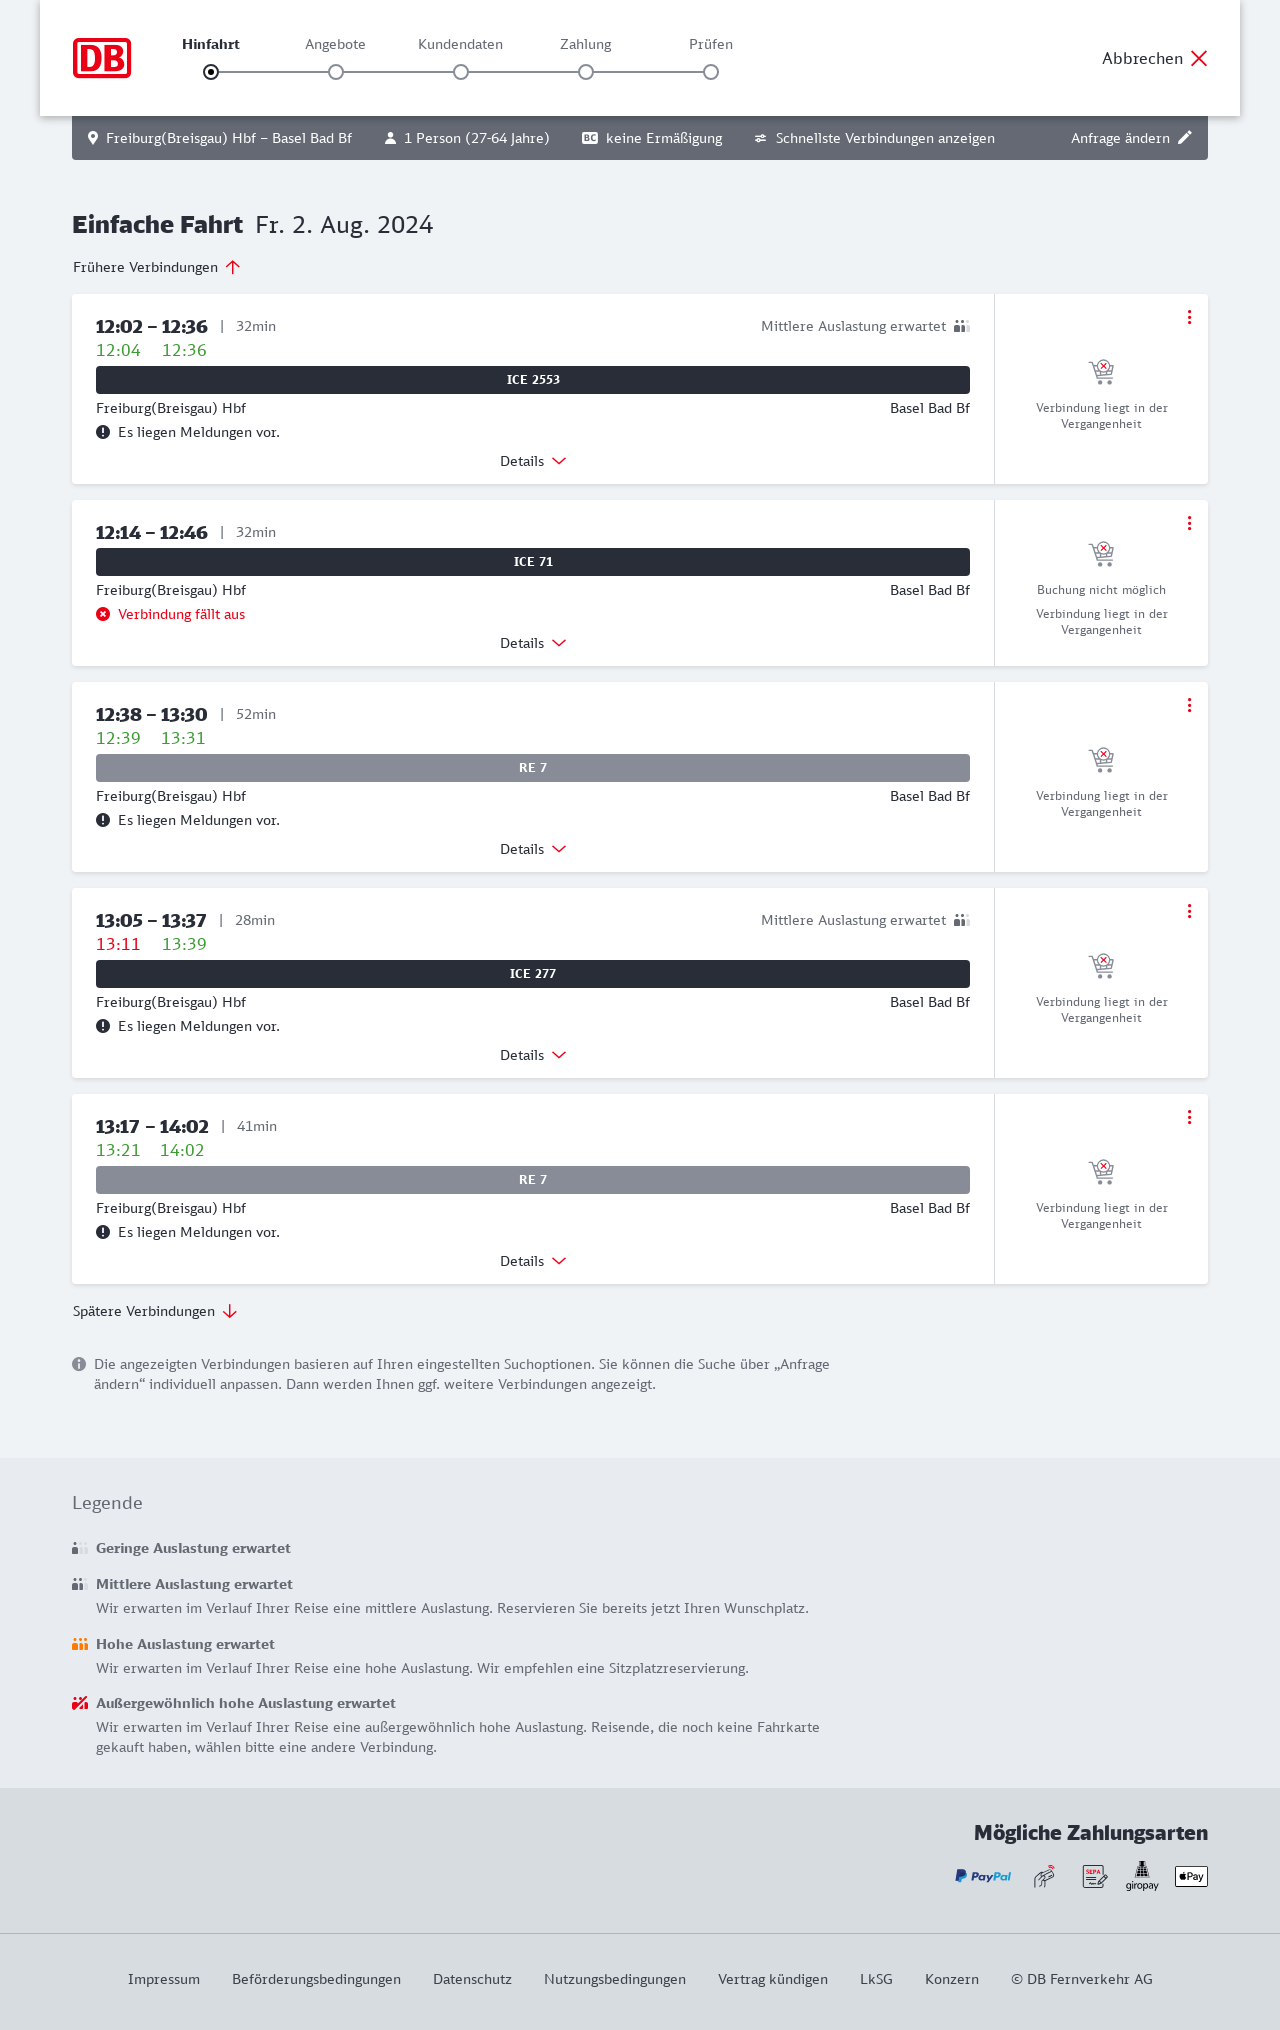Click the ICE 277 train bar
Screen dimensions: 1280x2030
533,974
